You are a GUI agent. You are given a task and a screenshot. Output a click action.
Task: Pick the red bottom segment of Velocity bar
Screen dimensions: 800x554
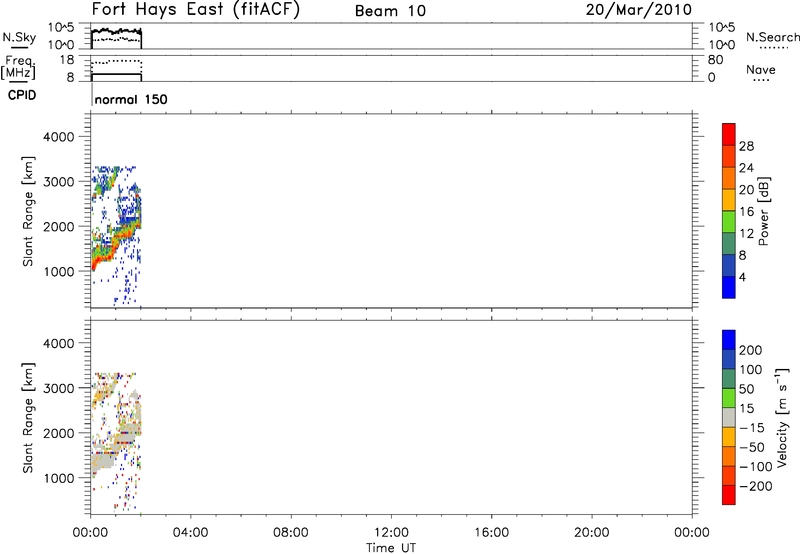(x=729, y=495)
